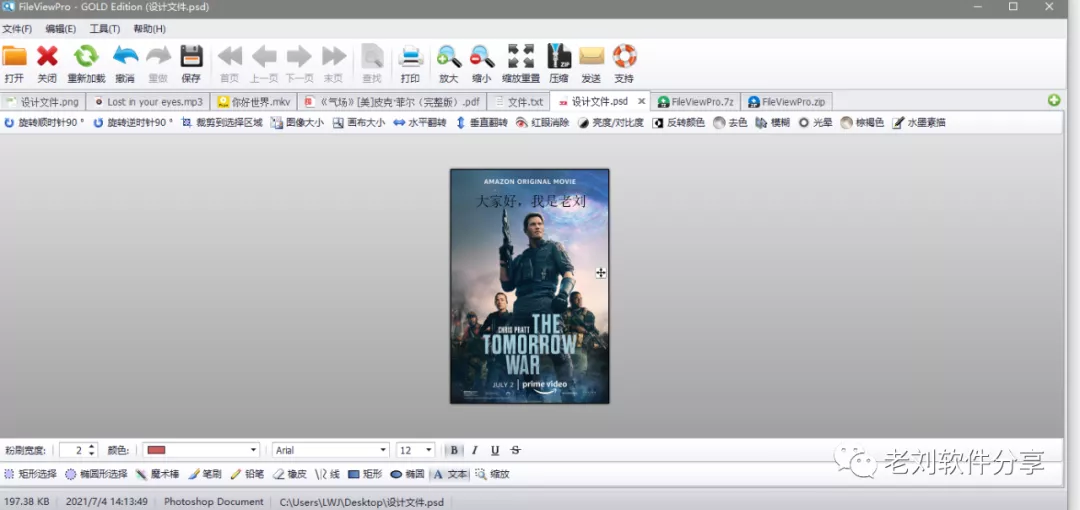This screenshot has height=510, width=1080.
Task: Toggle bold text formatting
Action: pos(454,450)
